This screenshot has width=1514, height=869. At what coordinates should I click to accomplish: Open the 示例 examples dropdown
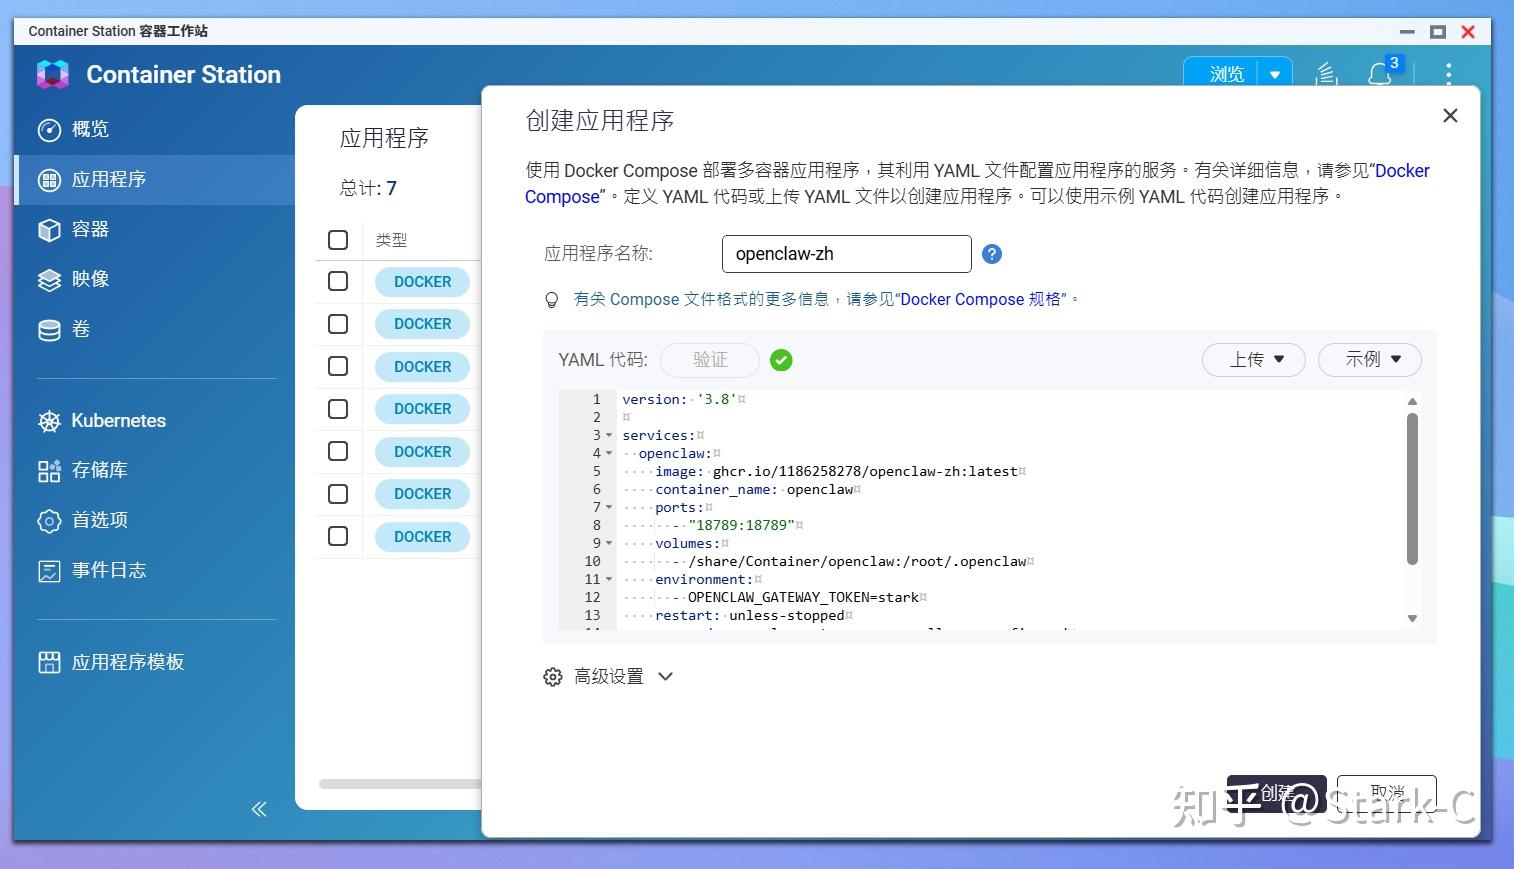(1370, 360)
